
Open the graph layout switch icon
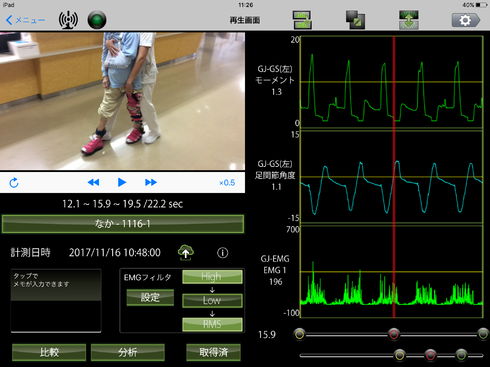(x=302, y=20)
